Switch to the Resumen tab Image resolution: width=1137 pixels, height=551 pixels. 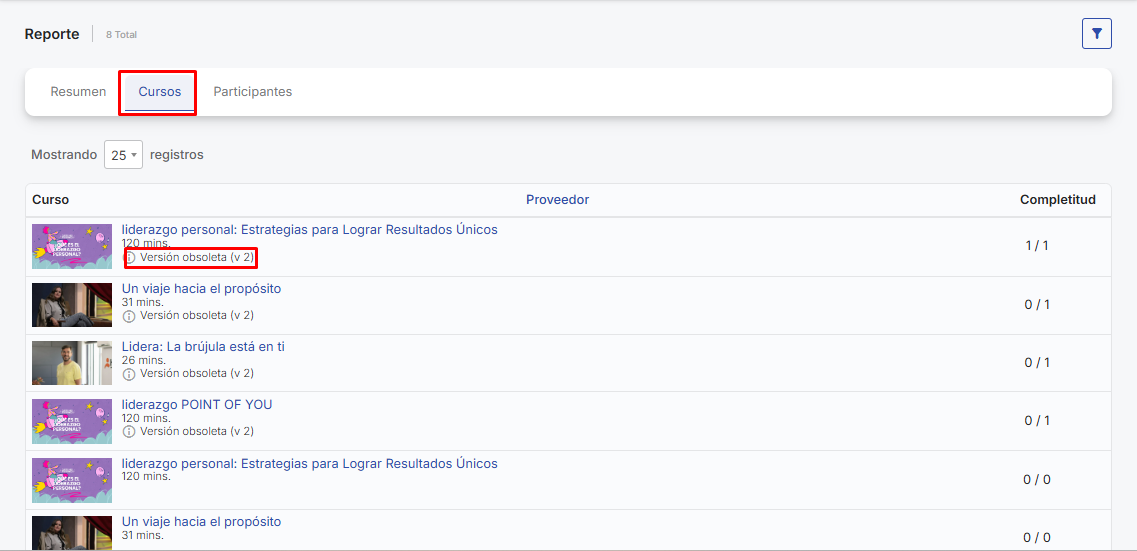(78, 92)
